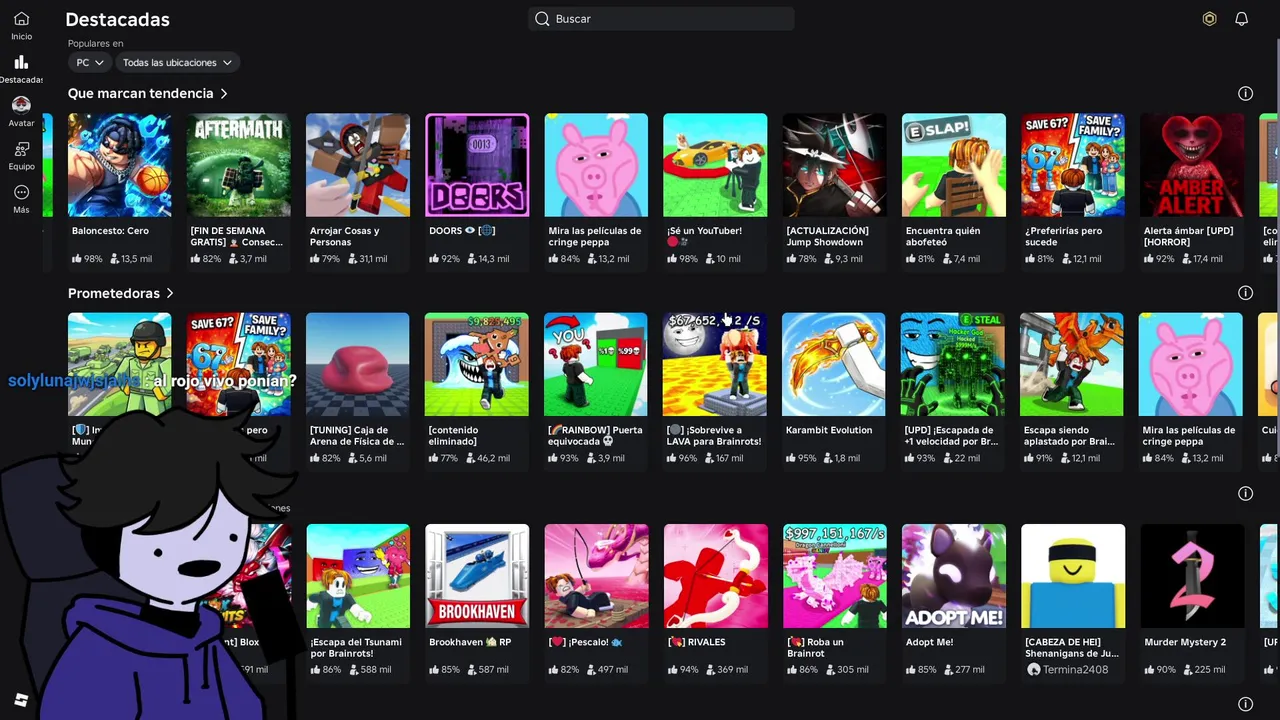Open the DOORS game thumbnail
This screenshot has height=720, width=1280.
pos(477,165)
